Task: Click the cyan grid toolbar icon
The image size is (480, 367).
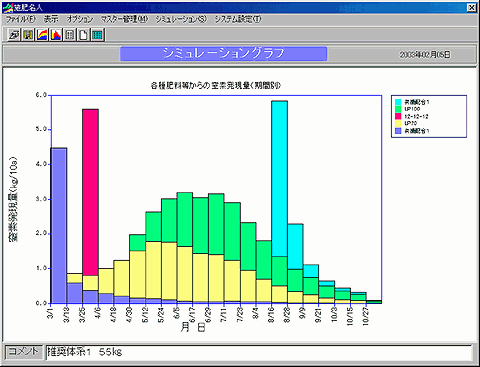Action: pos(97,35)
